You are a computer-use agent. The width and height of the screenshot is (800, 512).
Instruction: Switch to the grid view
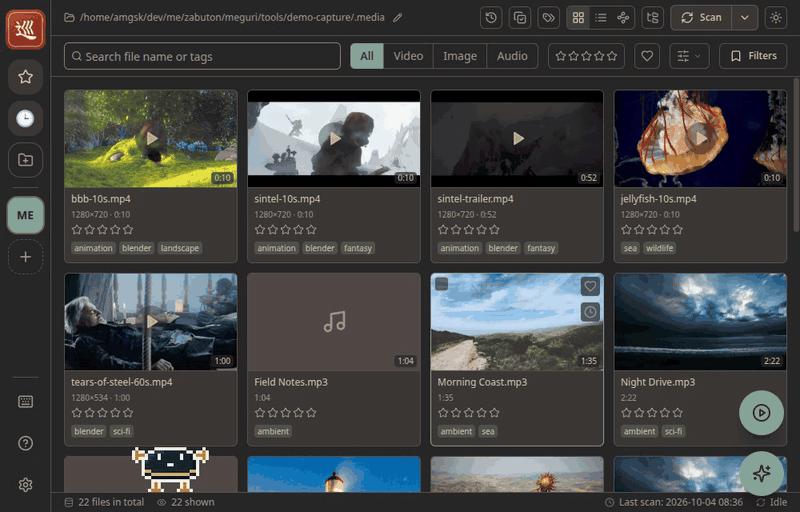pyautogui.click(x=578, y=18)
